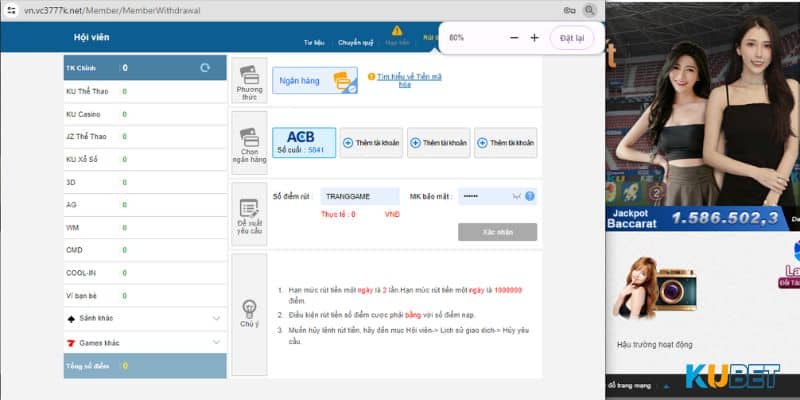Click the password key icon in address bar
800x400 pixels.
tap(569, 10)
